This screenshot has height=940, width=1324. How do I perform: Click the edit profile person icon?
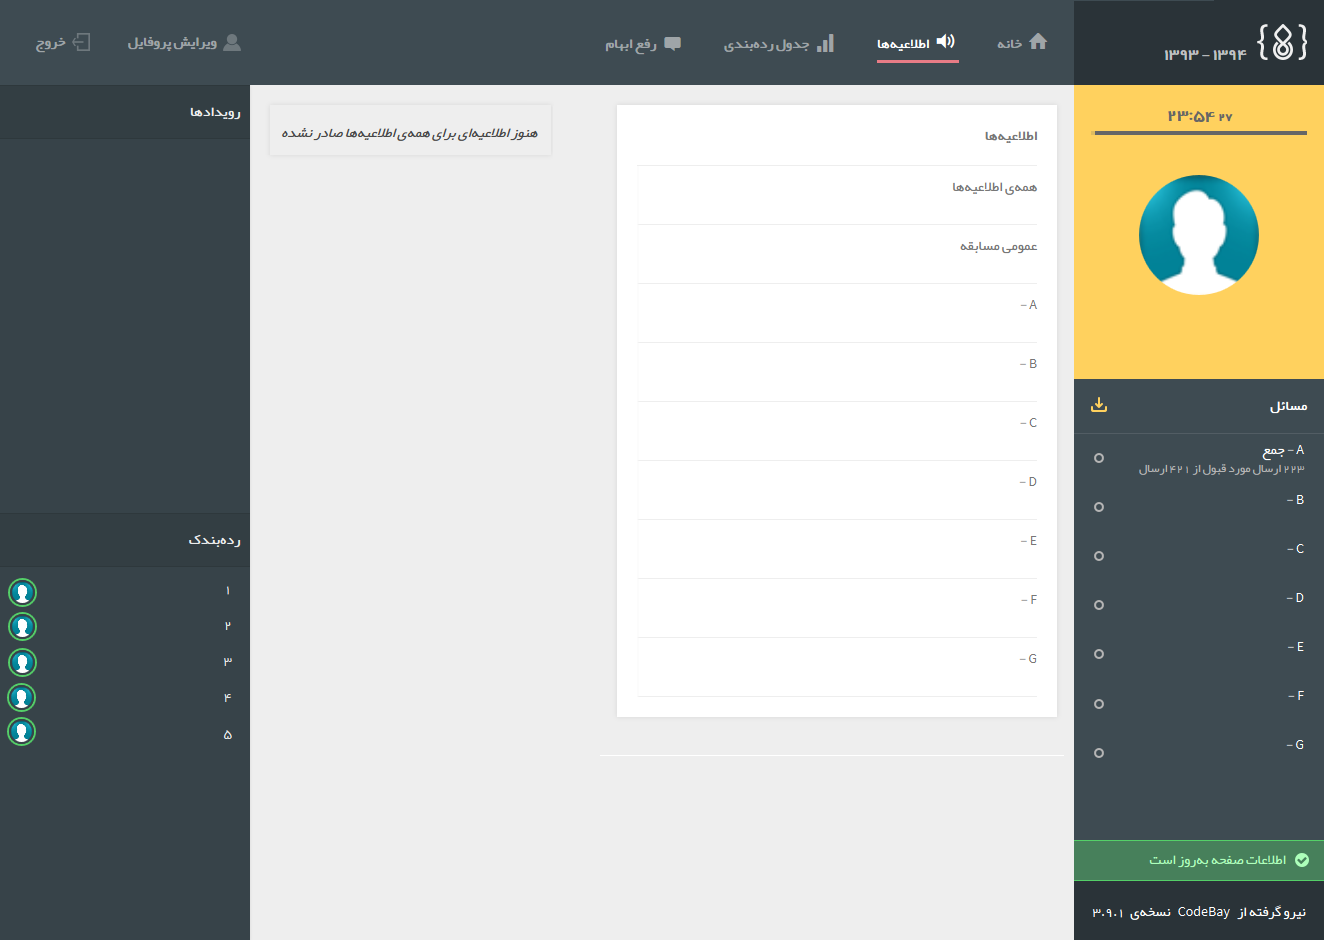coord(232,42)
